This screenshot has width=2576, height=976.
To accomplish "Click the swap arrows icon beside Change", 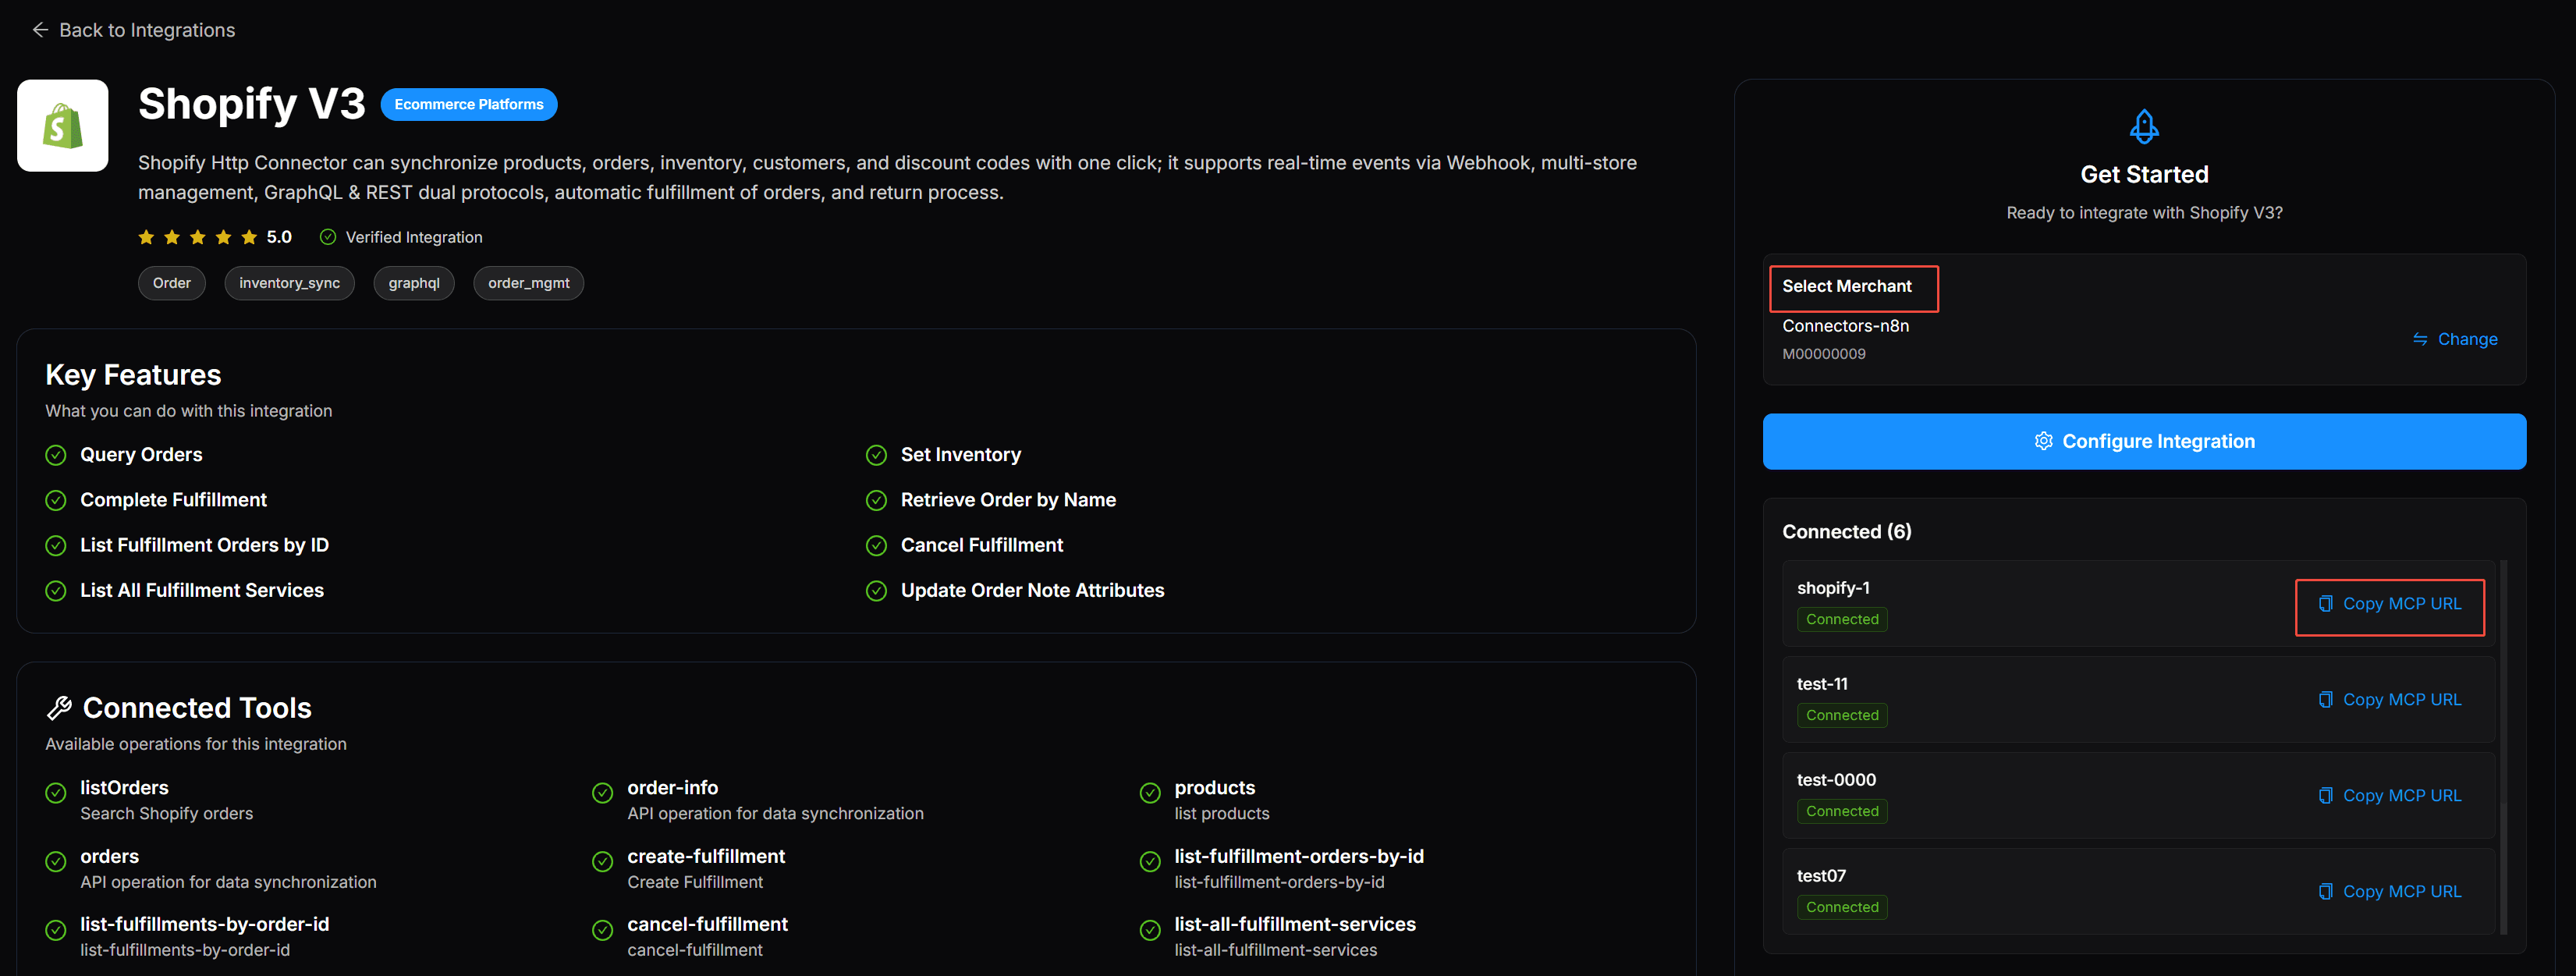I will [2419, 339].
